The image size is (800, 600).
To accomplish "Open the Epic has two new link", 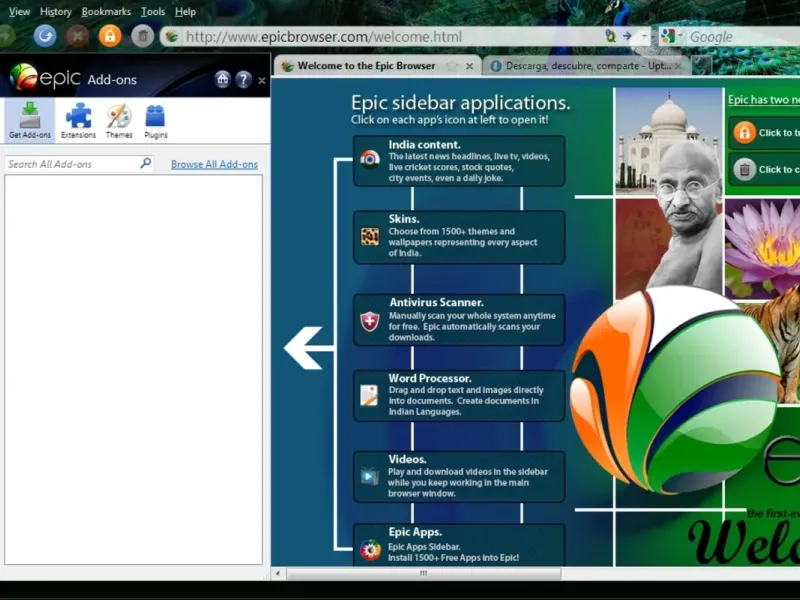I will (764, 99).
